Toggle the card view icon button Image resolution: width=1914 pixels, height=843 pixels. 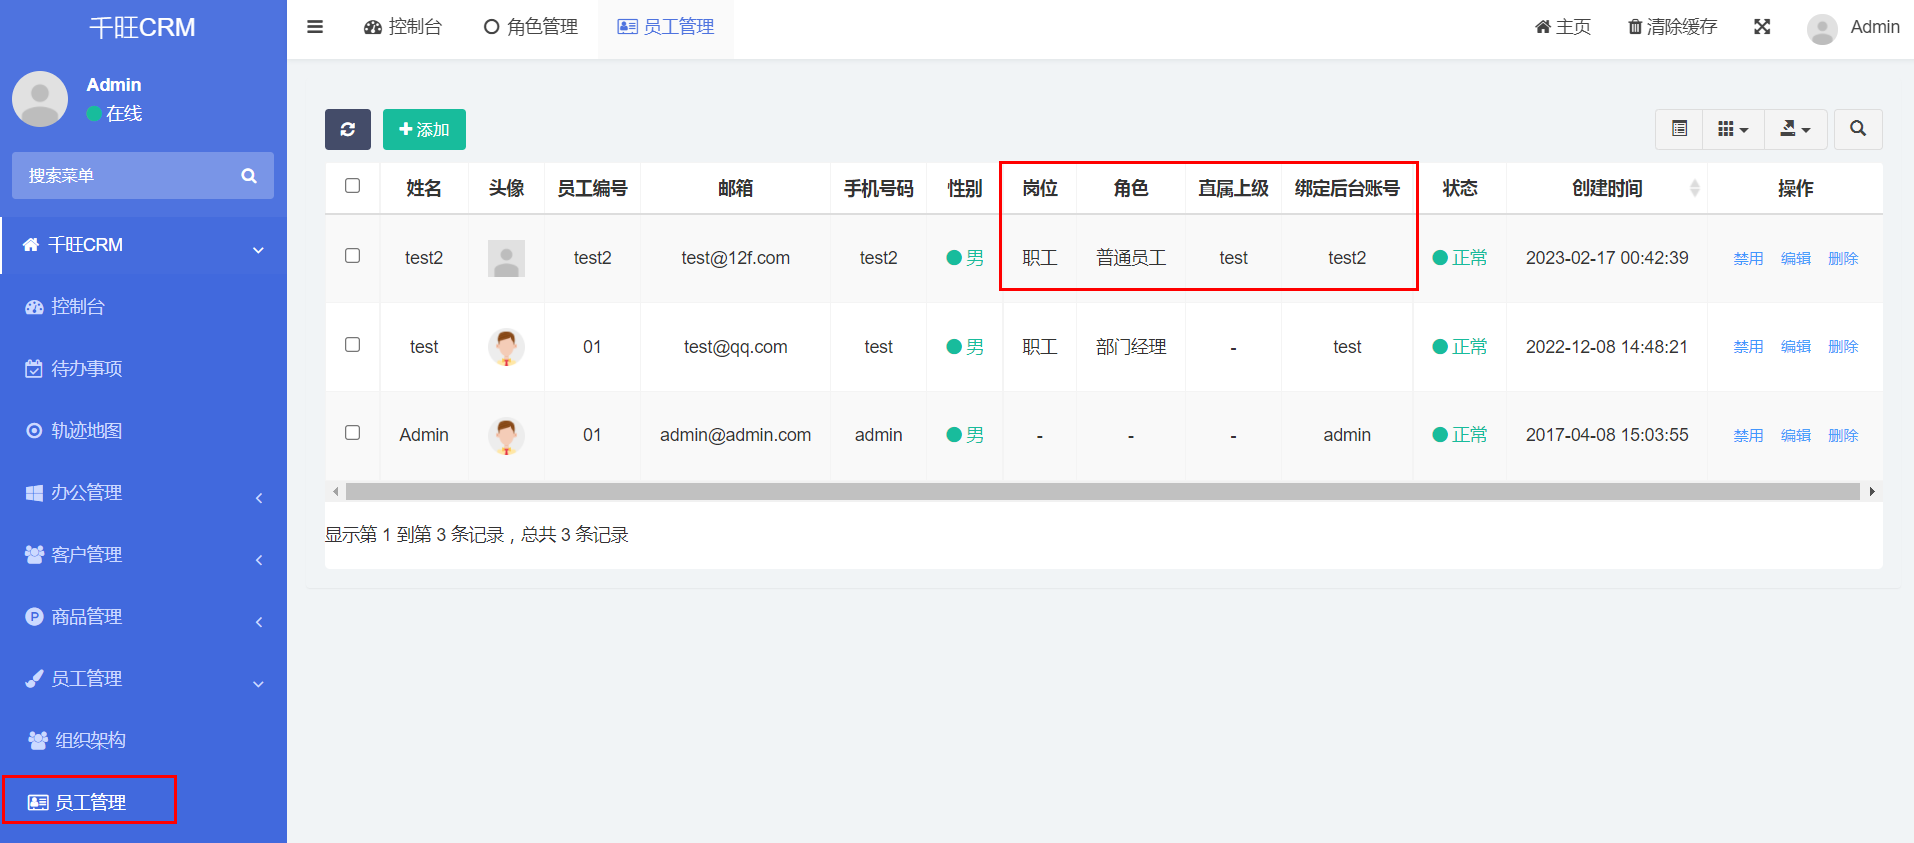click(x=1680, y=129)
